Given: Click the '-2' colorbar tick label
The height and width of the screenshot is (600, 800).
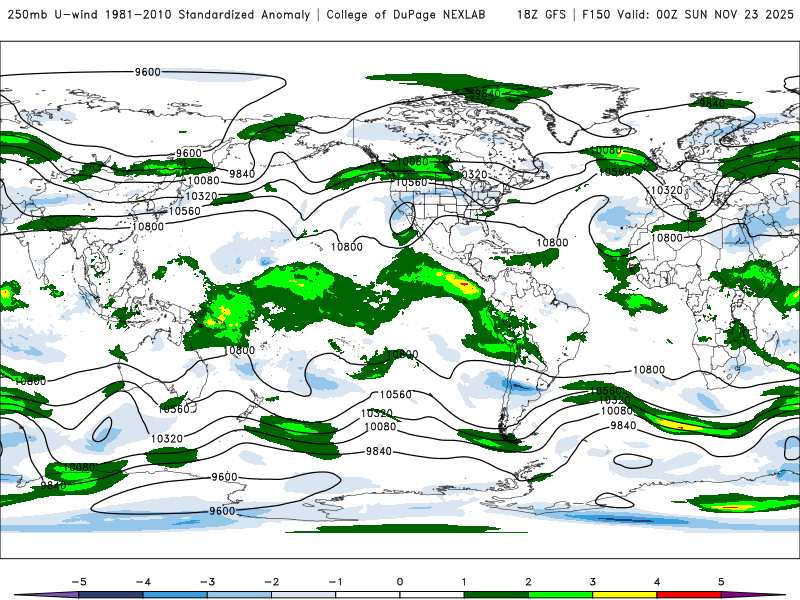Looking at the screenshot, I should click(x=271, y=582).
